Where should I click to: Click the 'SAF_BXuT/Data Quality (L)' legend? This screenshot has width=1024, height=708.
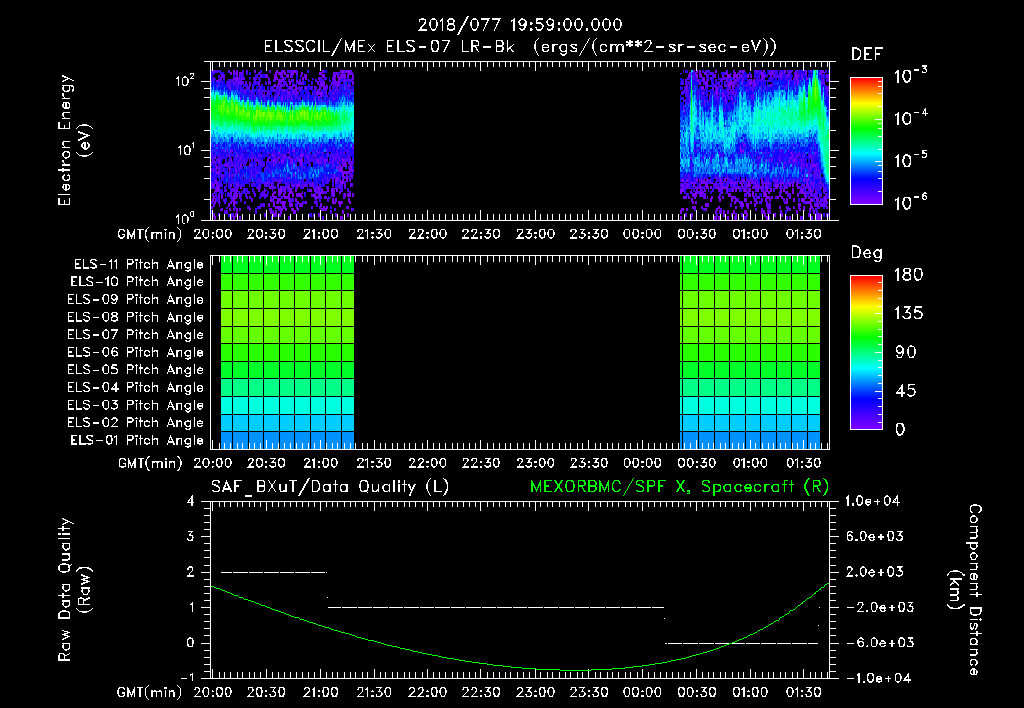pyautogui.click(x=330, y=487)
